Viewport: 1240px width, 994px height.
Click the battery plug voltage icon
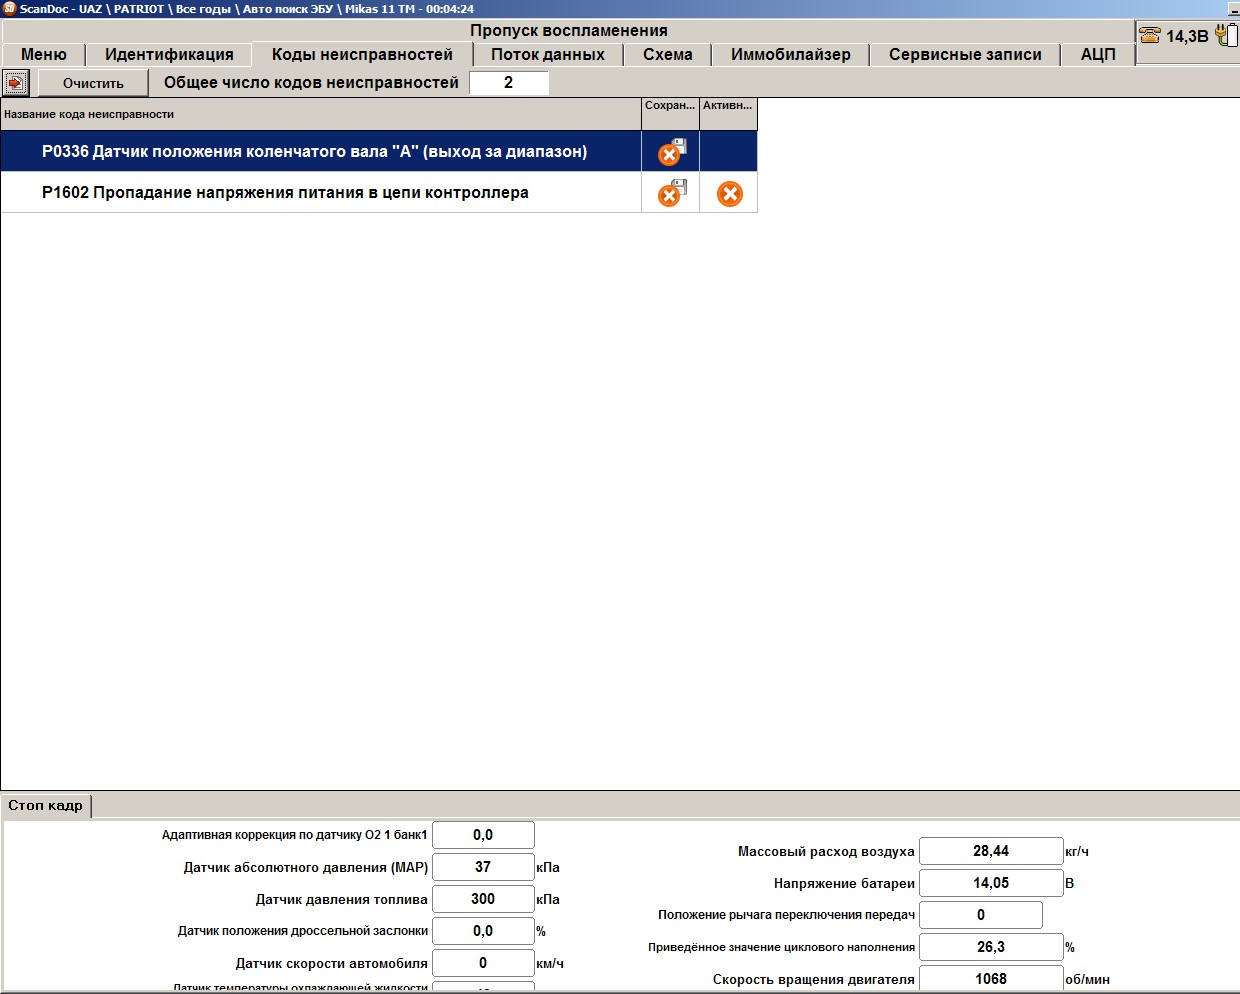pos(1226,35)
